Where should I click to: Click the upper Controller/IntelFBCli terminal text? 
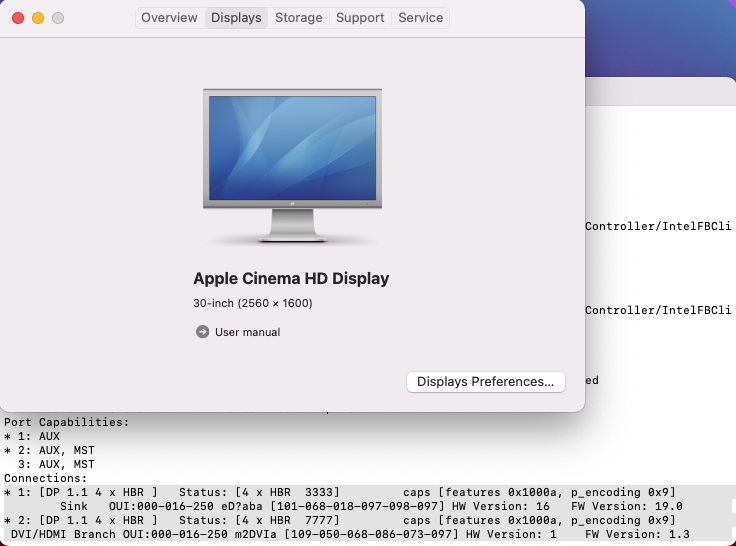coord(658,226)
